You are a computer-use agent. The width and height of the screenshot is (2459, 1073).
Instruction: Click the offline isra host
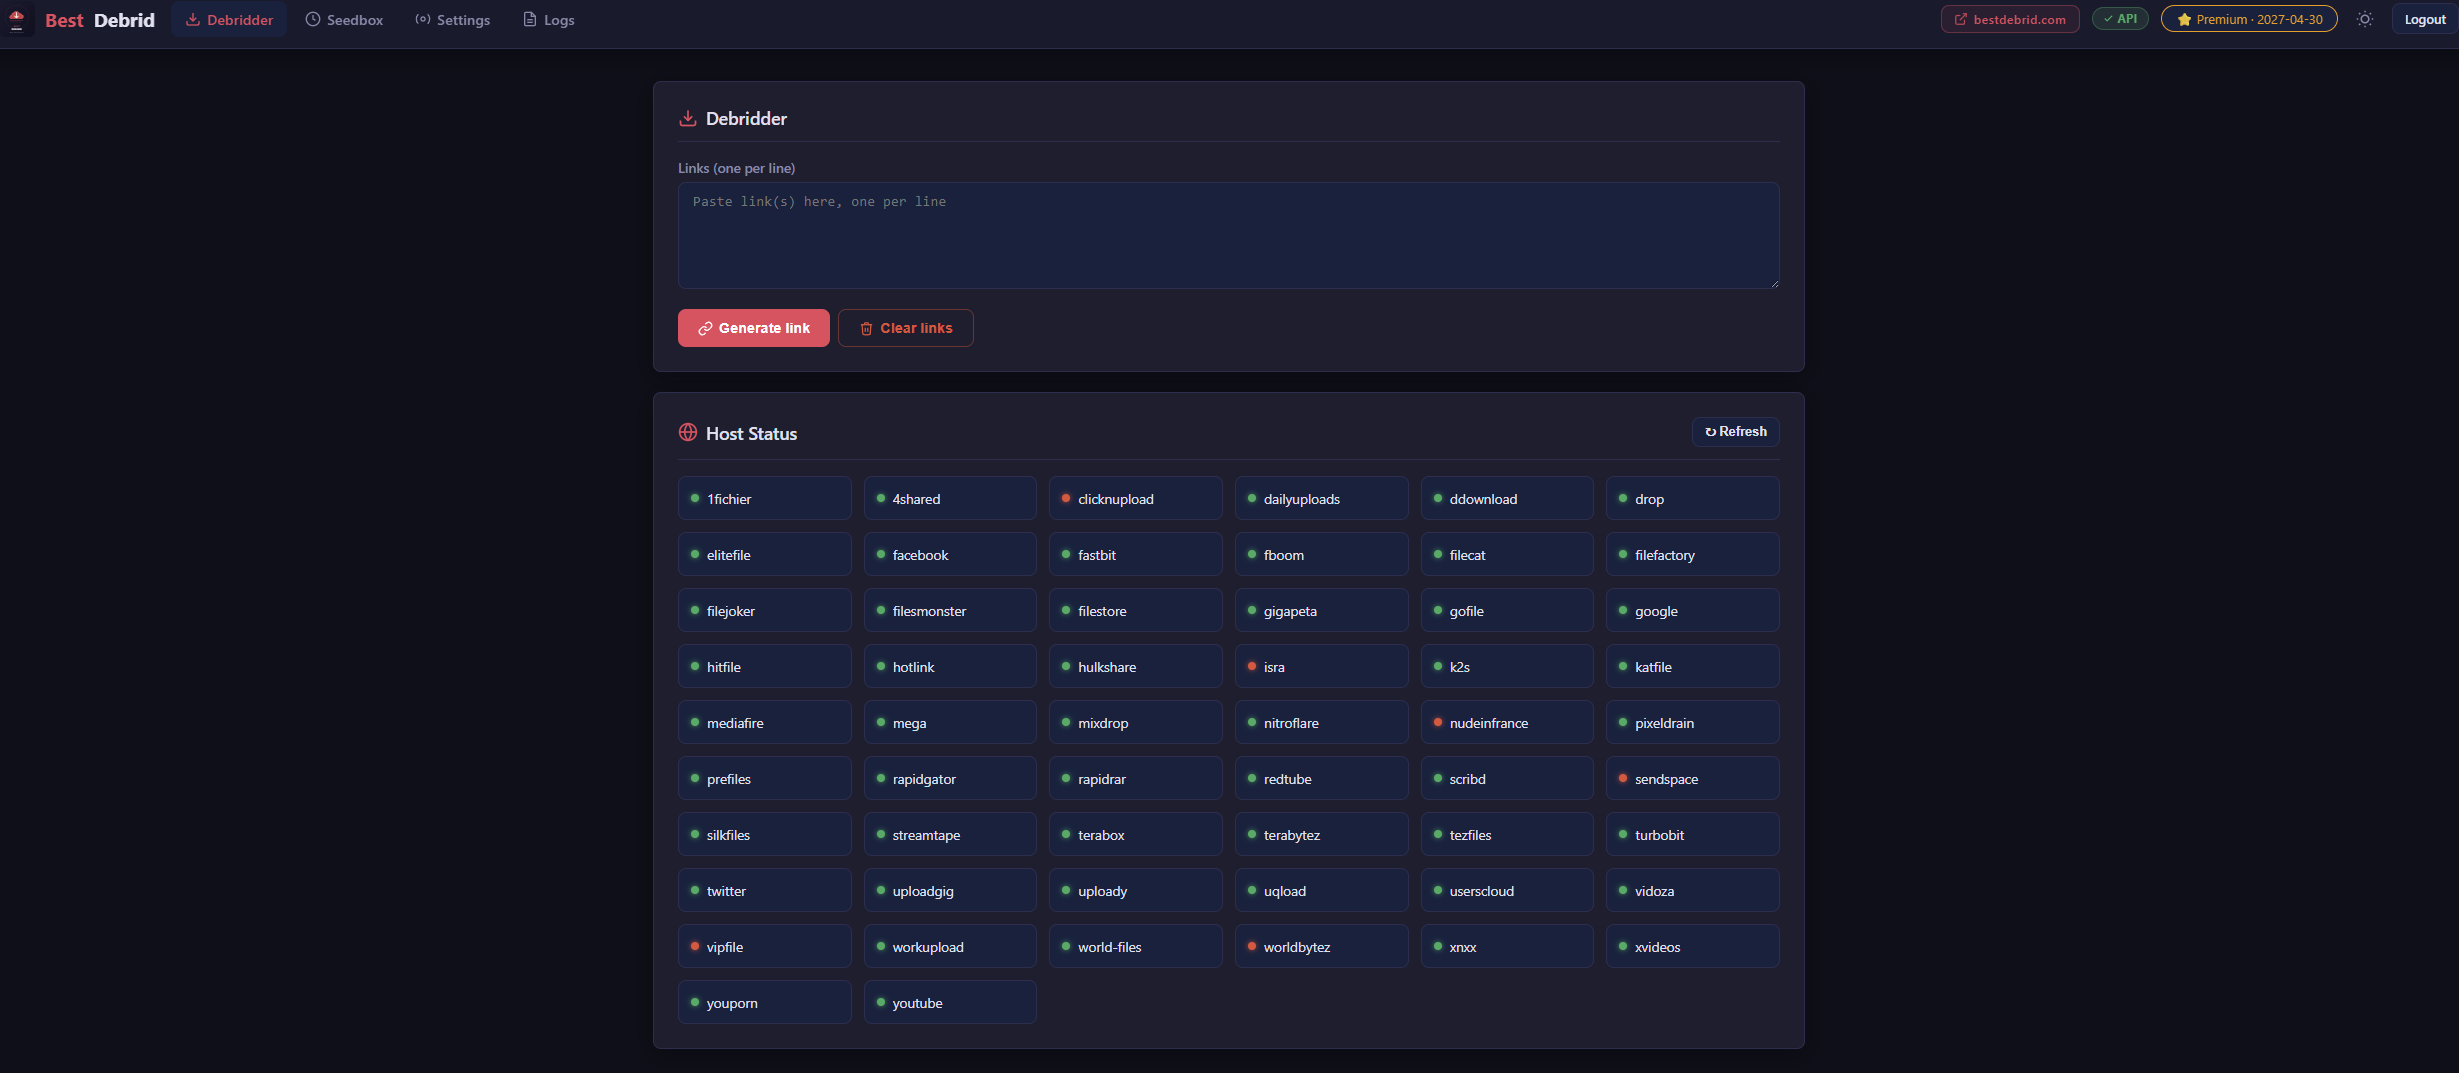[1321, 666]
